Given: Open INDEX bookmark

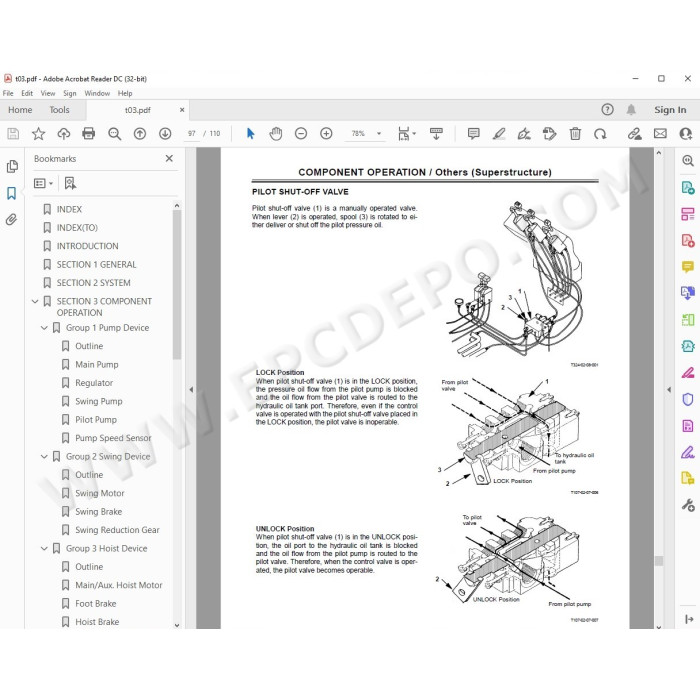Looking at the screenshot, I should [x=69, y=209].
